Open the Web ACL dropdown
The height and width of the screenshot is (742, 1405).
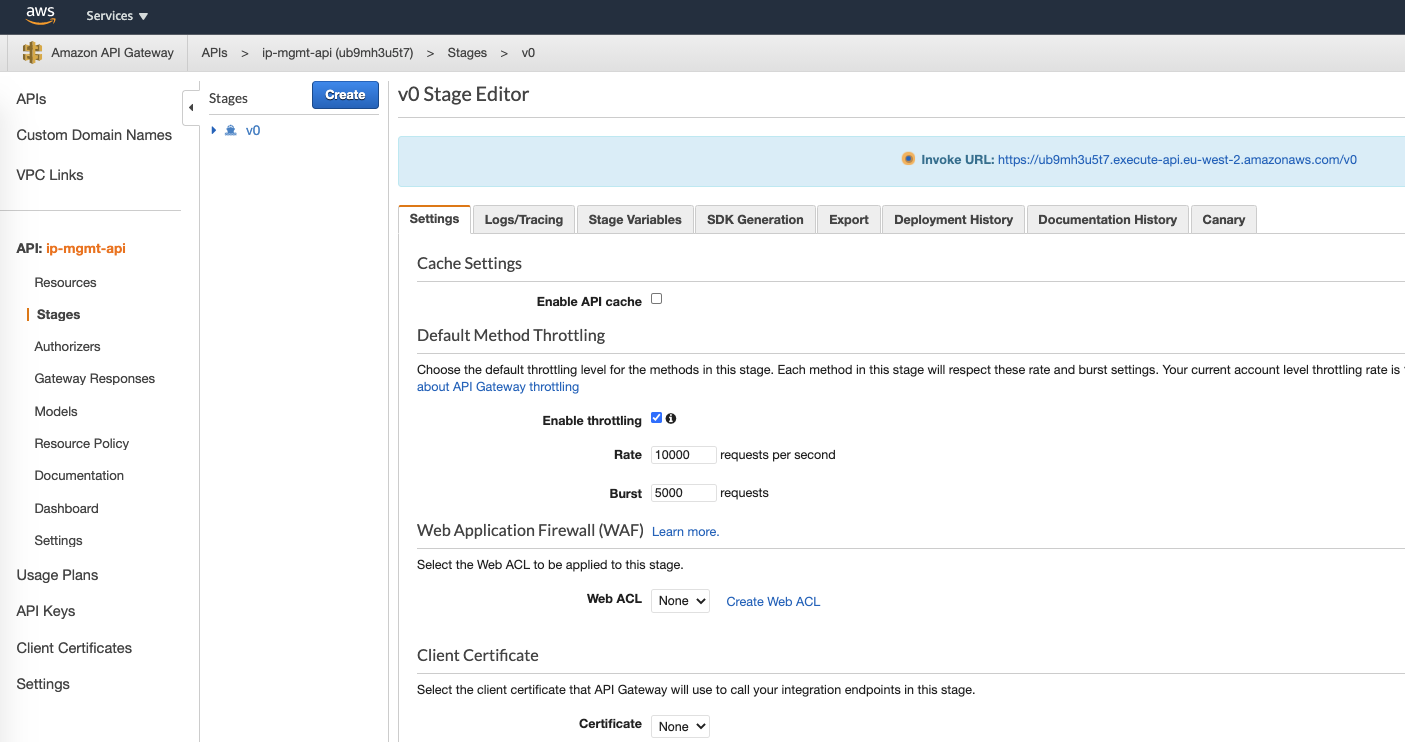(x=680, y=601)
